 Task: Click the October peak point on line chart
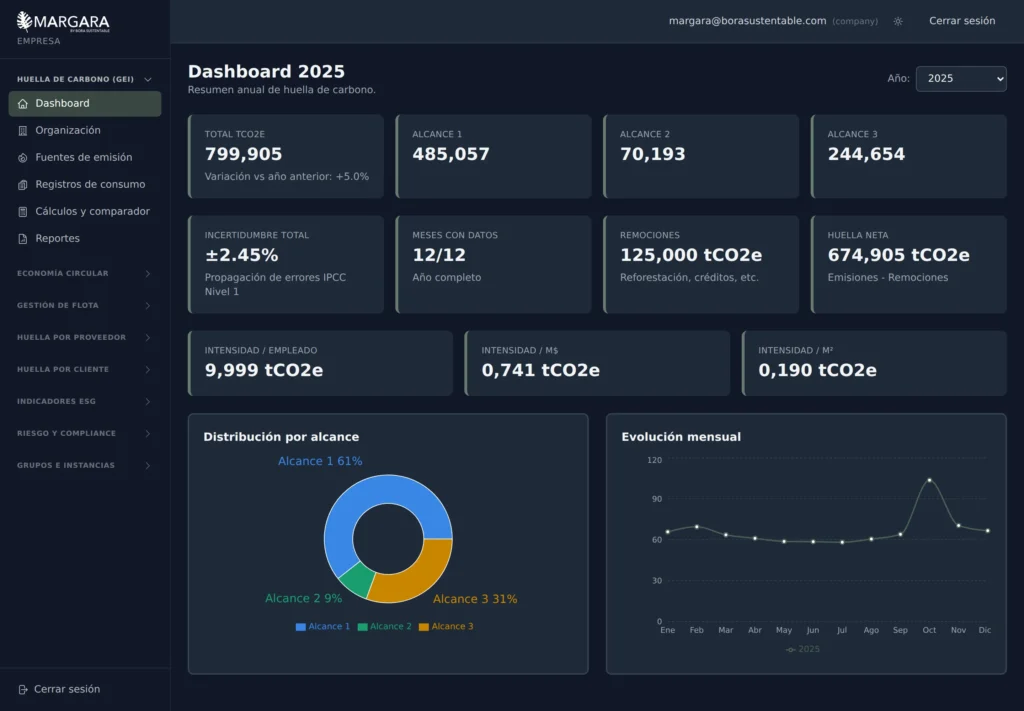929,480
